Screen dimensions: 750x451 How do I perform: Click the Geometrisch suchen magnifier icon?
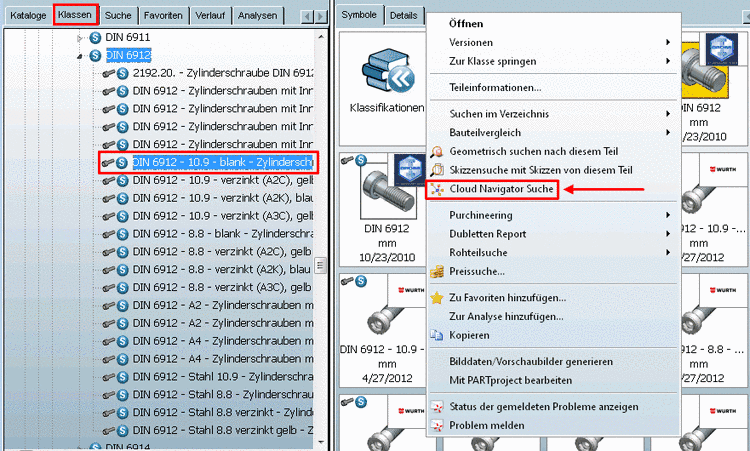437,152
